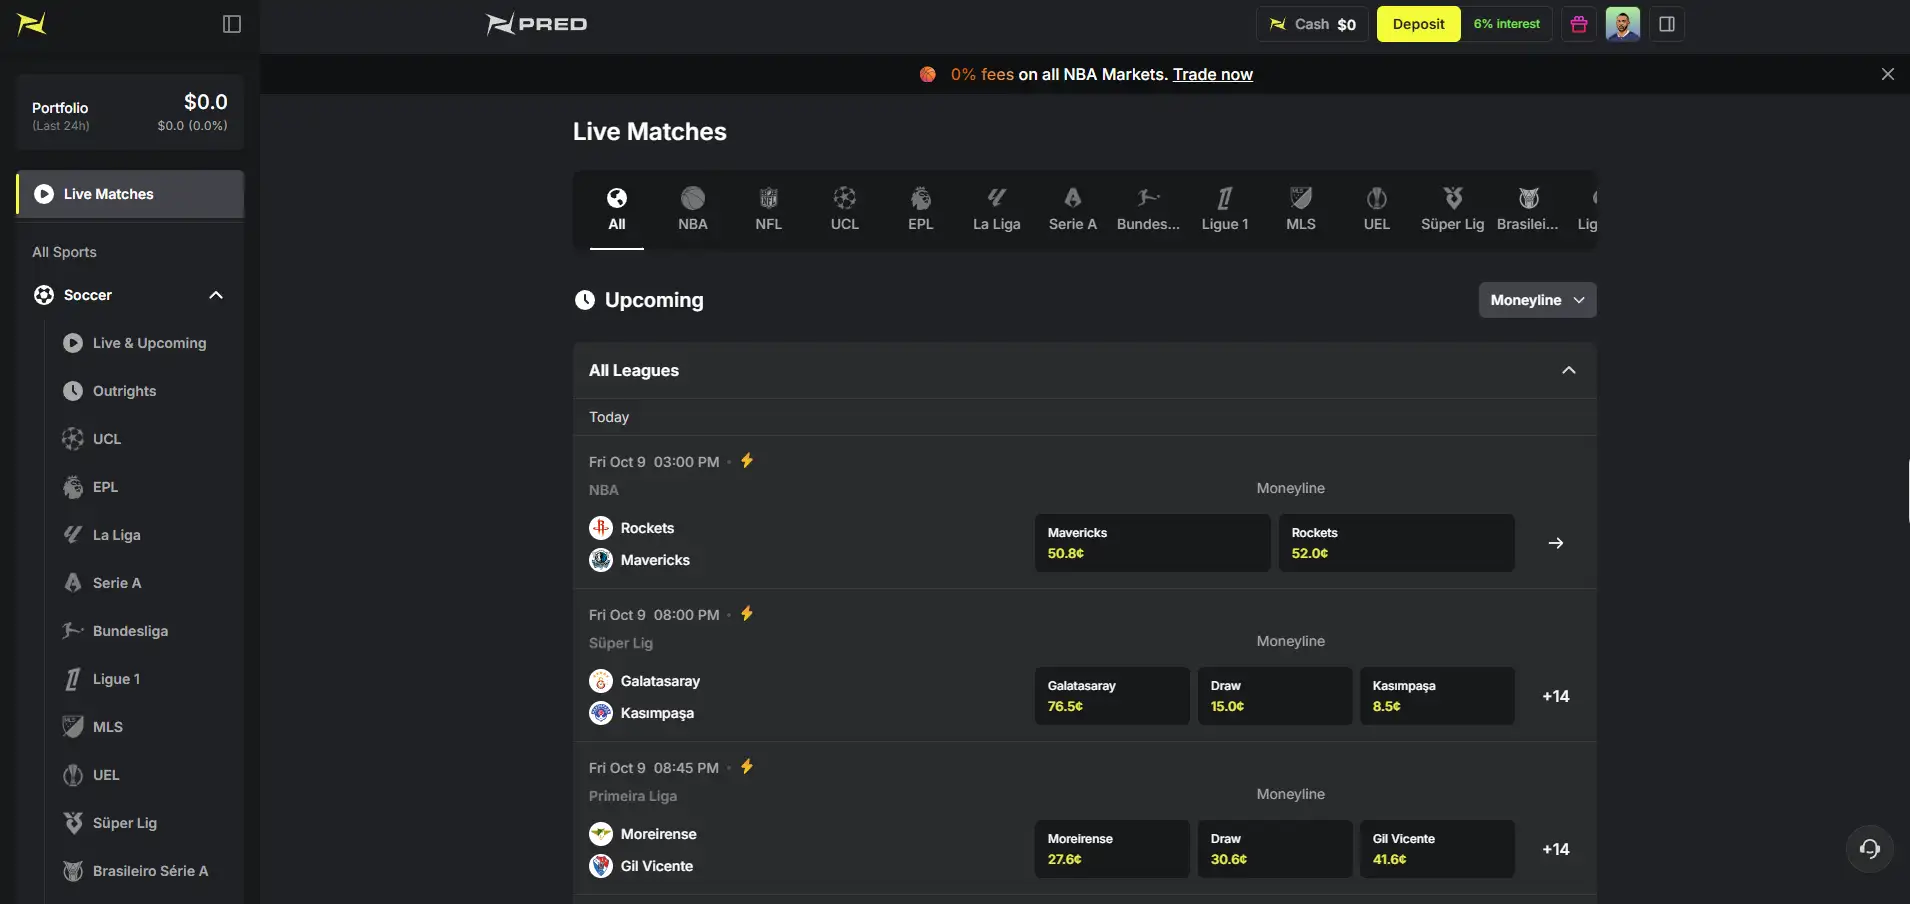Image resolution: width=1910 pixels, height=904 pixels.
Task: Click the PRED logo in header
Action: pos(537,24)
